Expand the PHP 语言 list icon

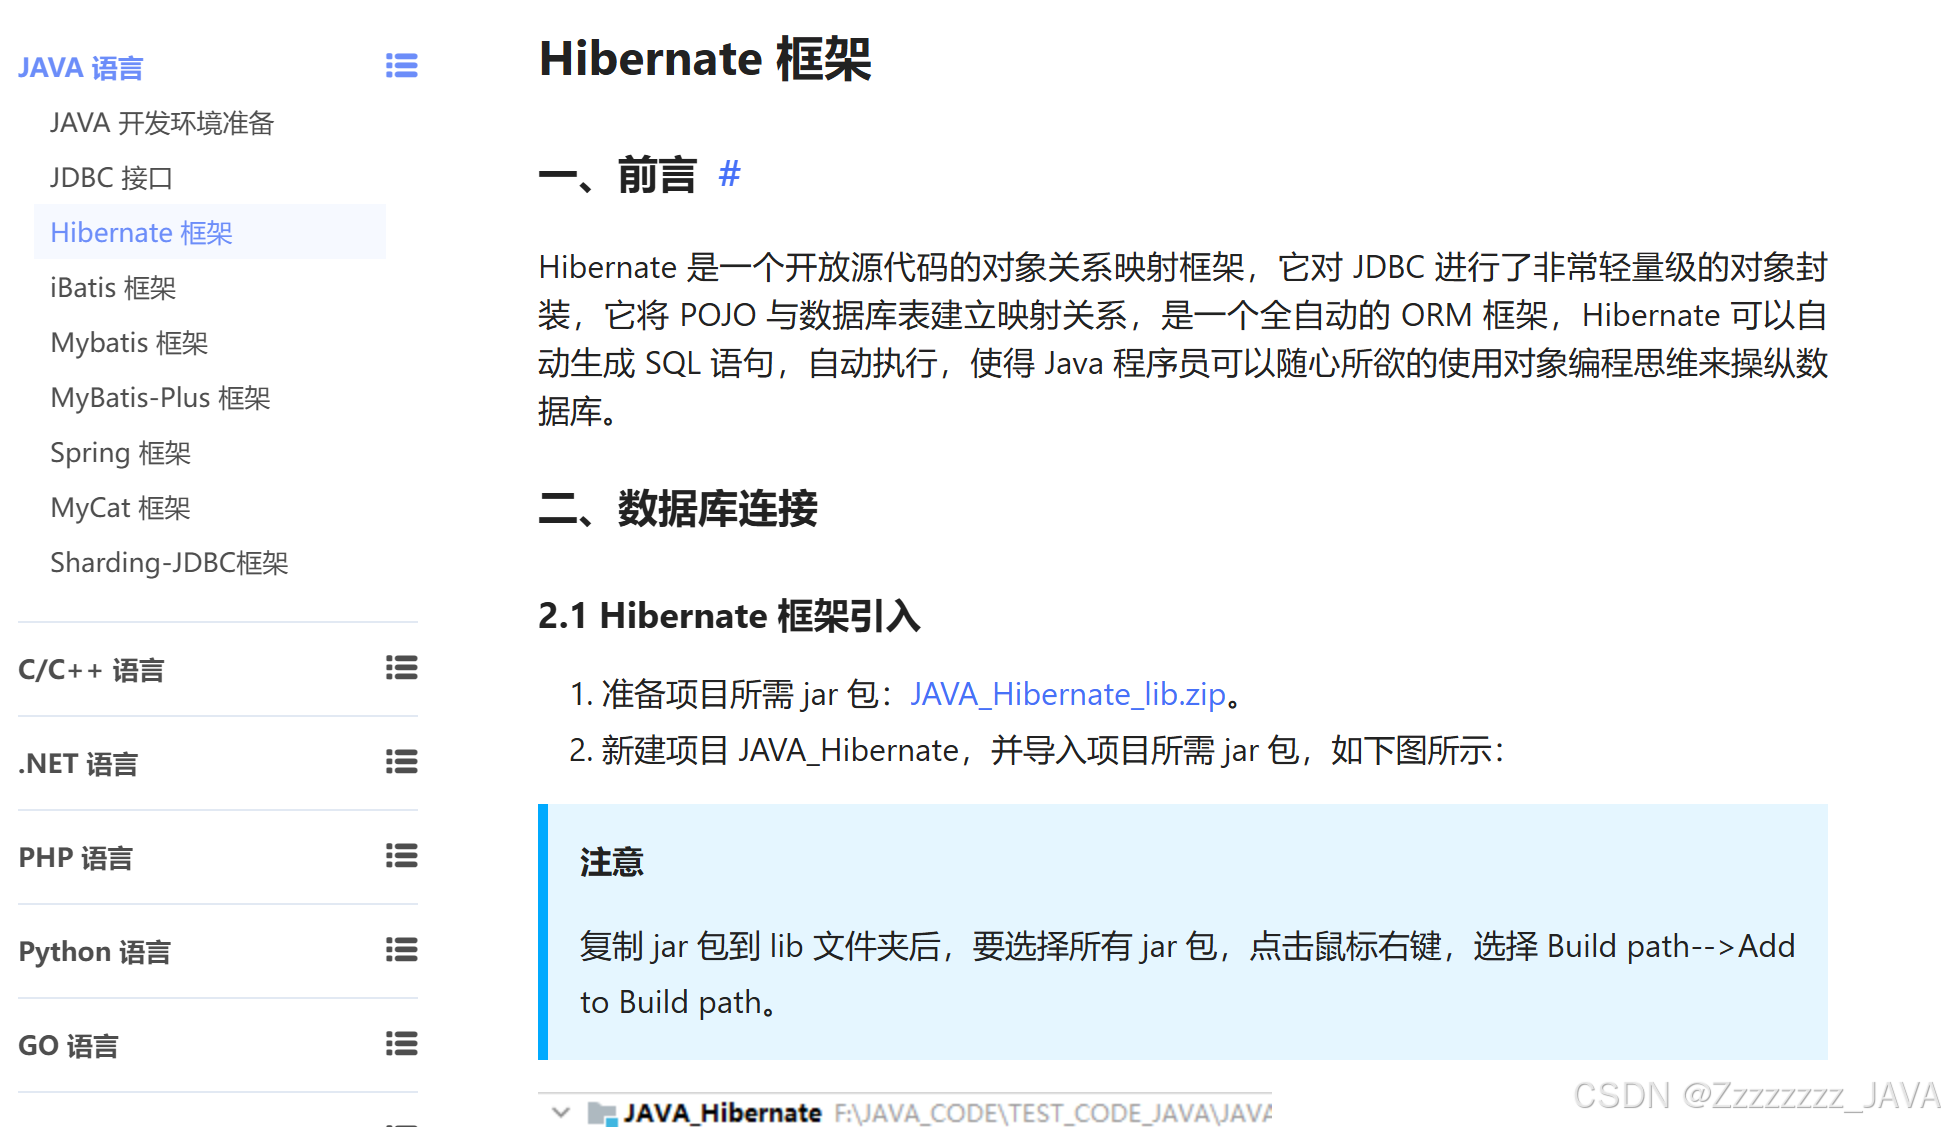[x=401, y=856]
